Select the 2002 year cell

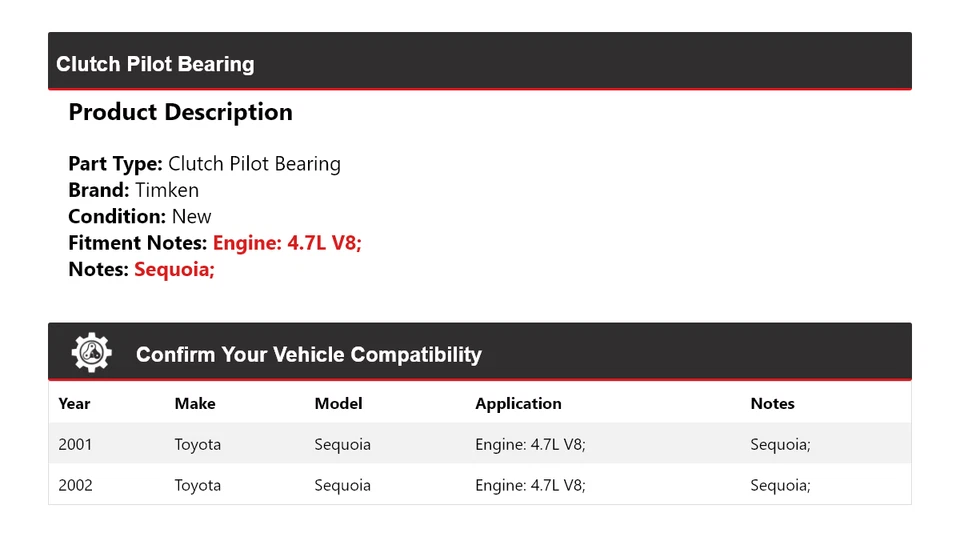click(75, 485)
